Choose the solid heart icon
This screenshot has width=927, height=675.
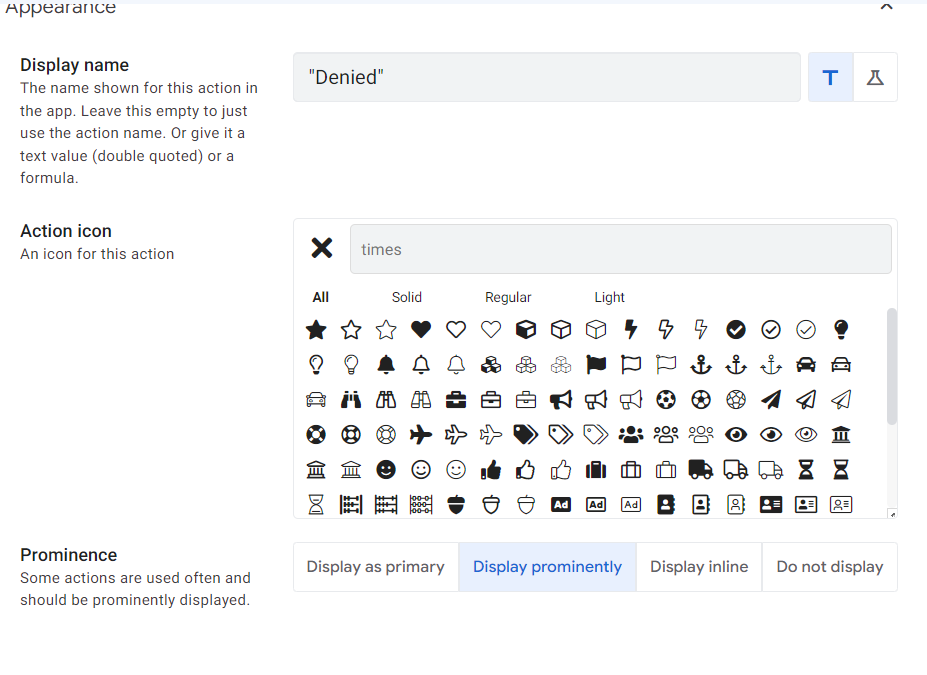[421, 329]
